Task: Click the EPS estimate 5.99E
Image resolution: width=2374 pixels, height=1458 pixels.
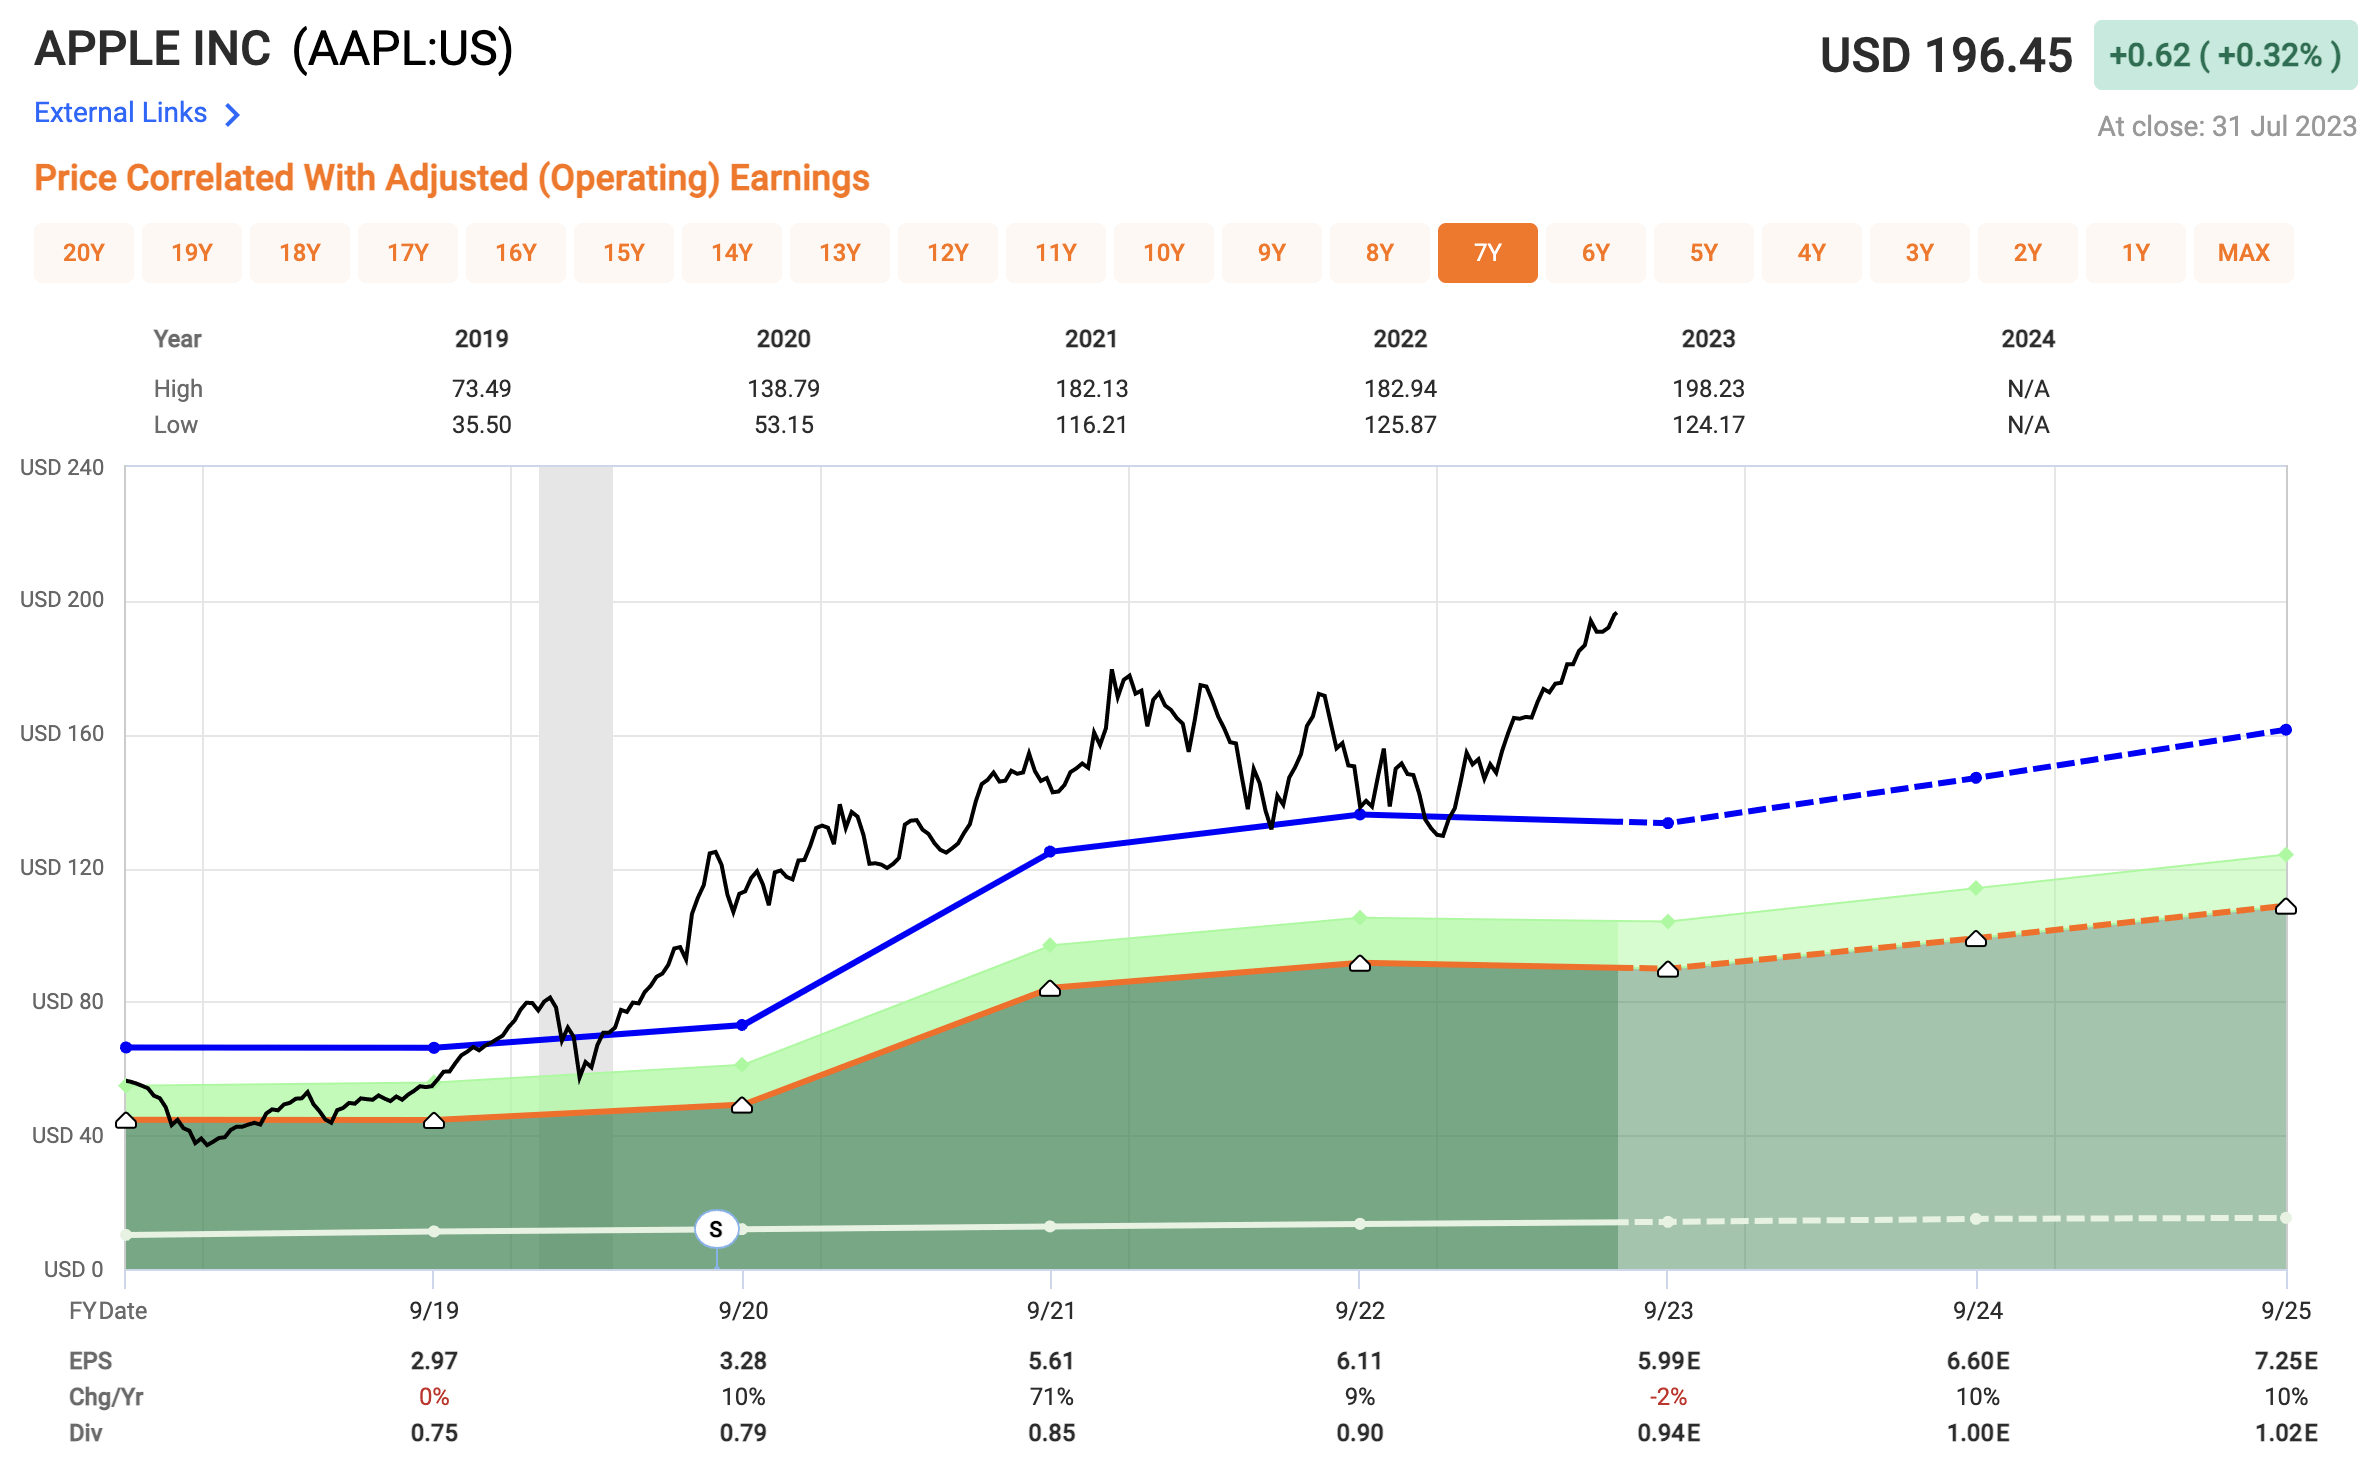Action: 1669,1361
